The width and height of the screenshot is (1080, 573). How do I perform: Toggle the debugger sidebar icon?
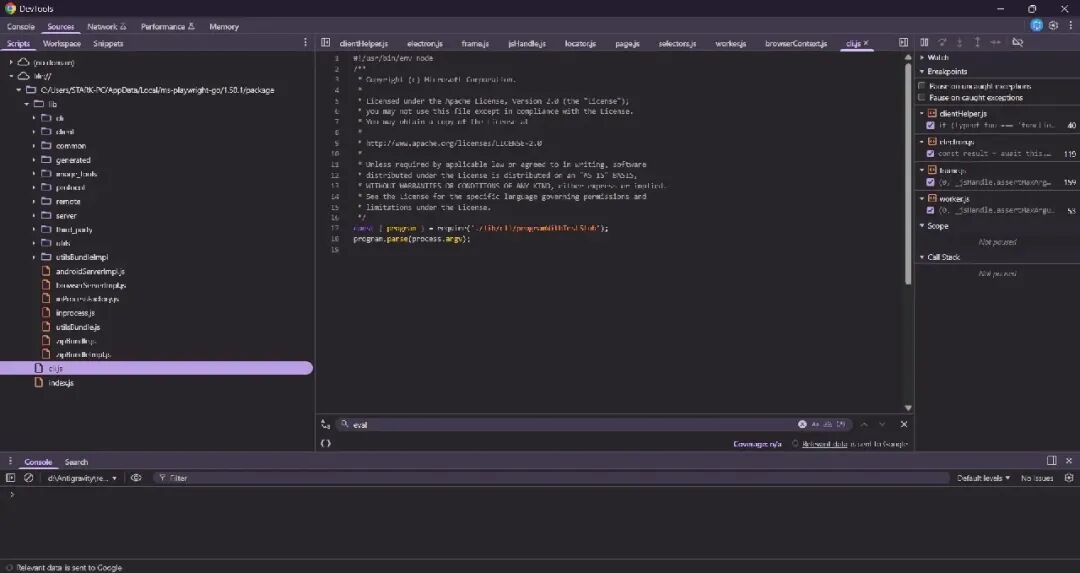click(903, 43)
